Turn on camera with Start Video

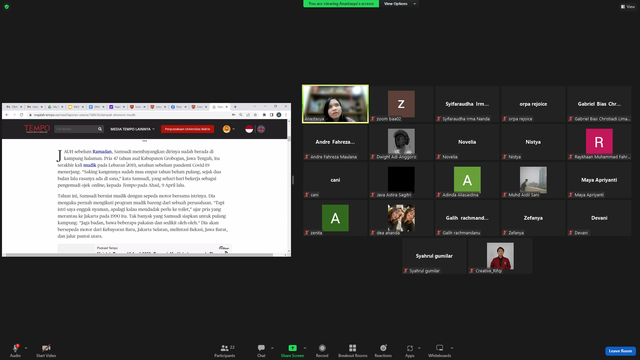click(46, 350)
